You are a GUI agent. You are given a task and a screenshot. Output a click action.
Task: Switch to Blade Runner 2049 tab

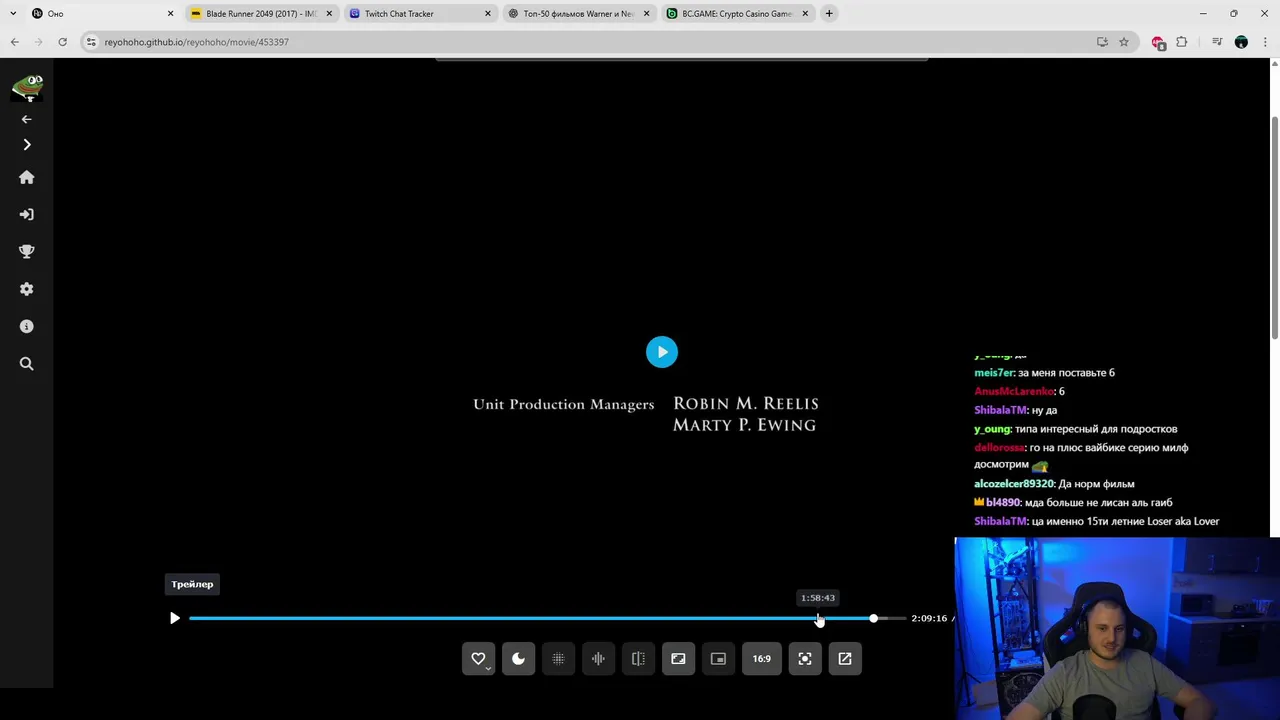[x=261, y=14]
